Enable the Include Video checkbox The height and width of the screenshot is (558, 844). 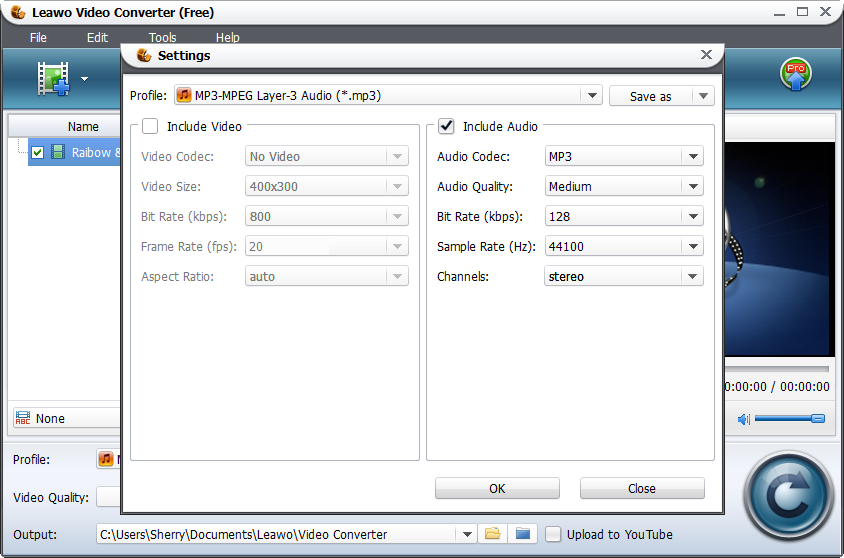pyautogui.click(x=150, y=126)
